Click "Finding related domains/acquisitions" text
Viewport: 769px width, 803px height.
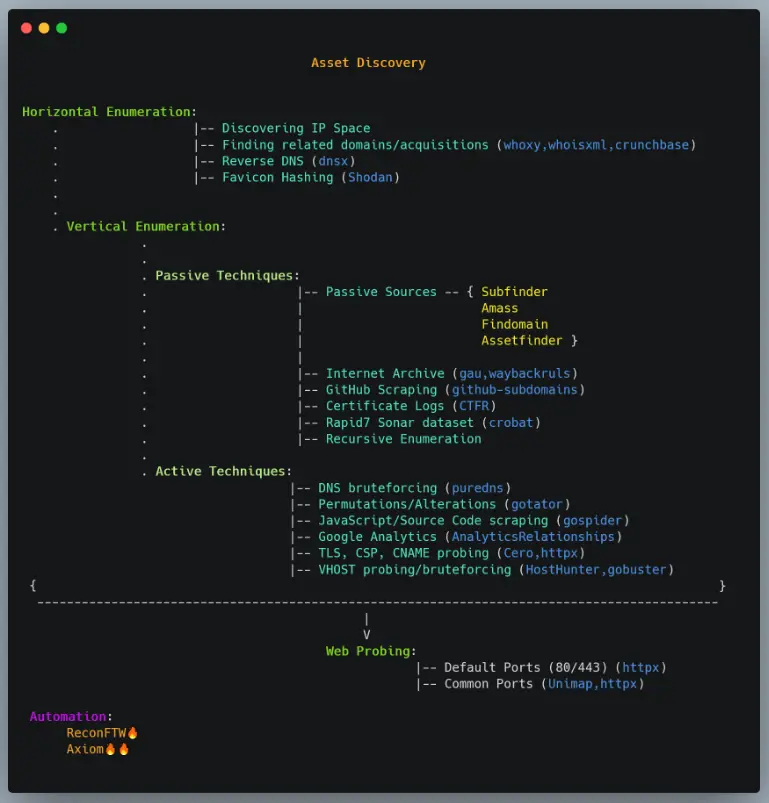pos(355,145)
